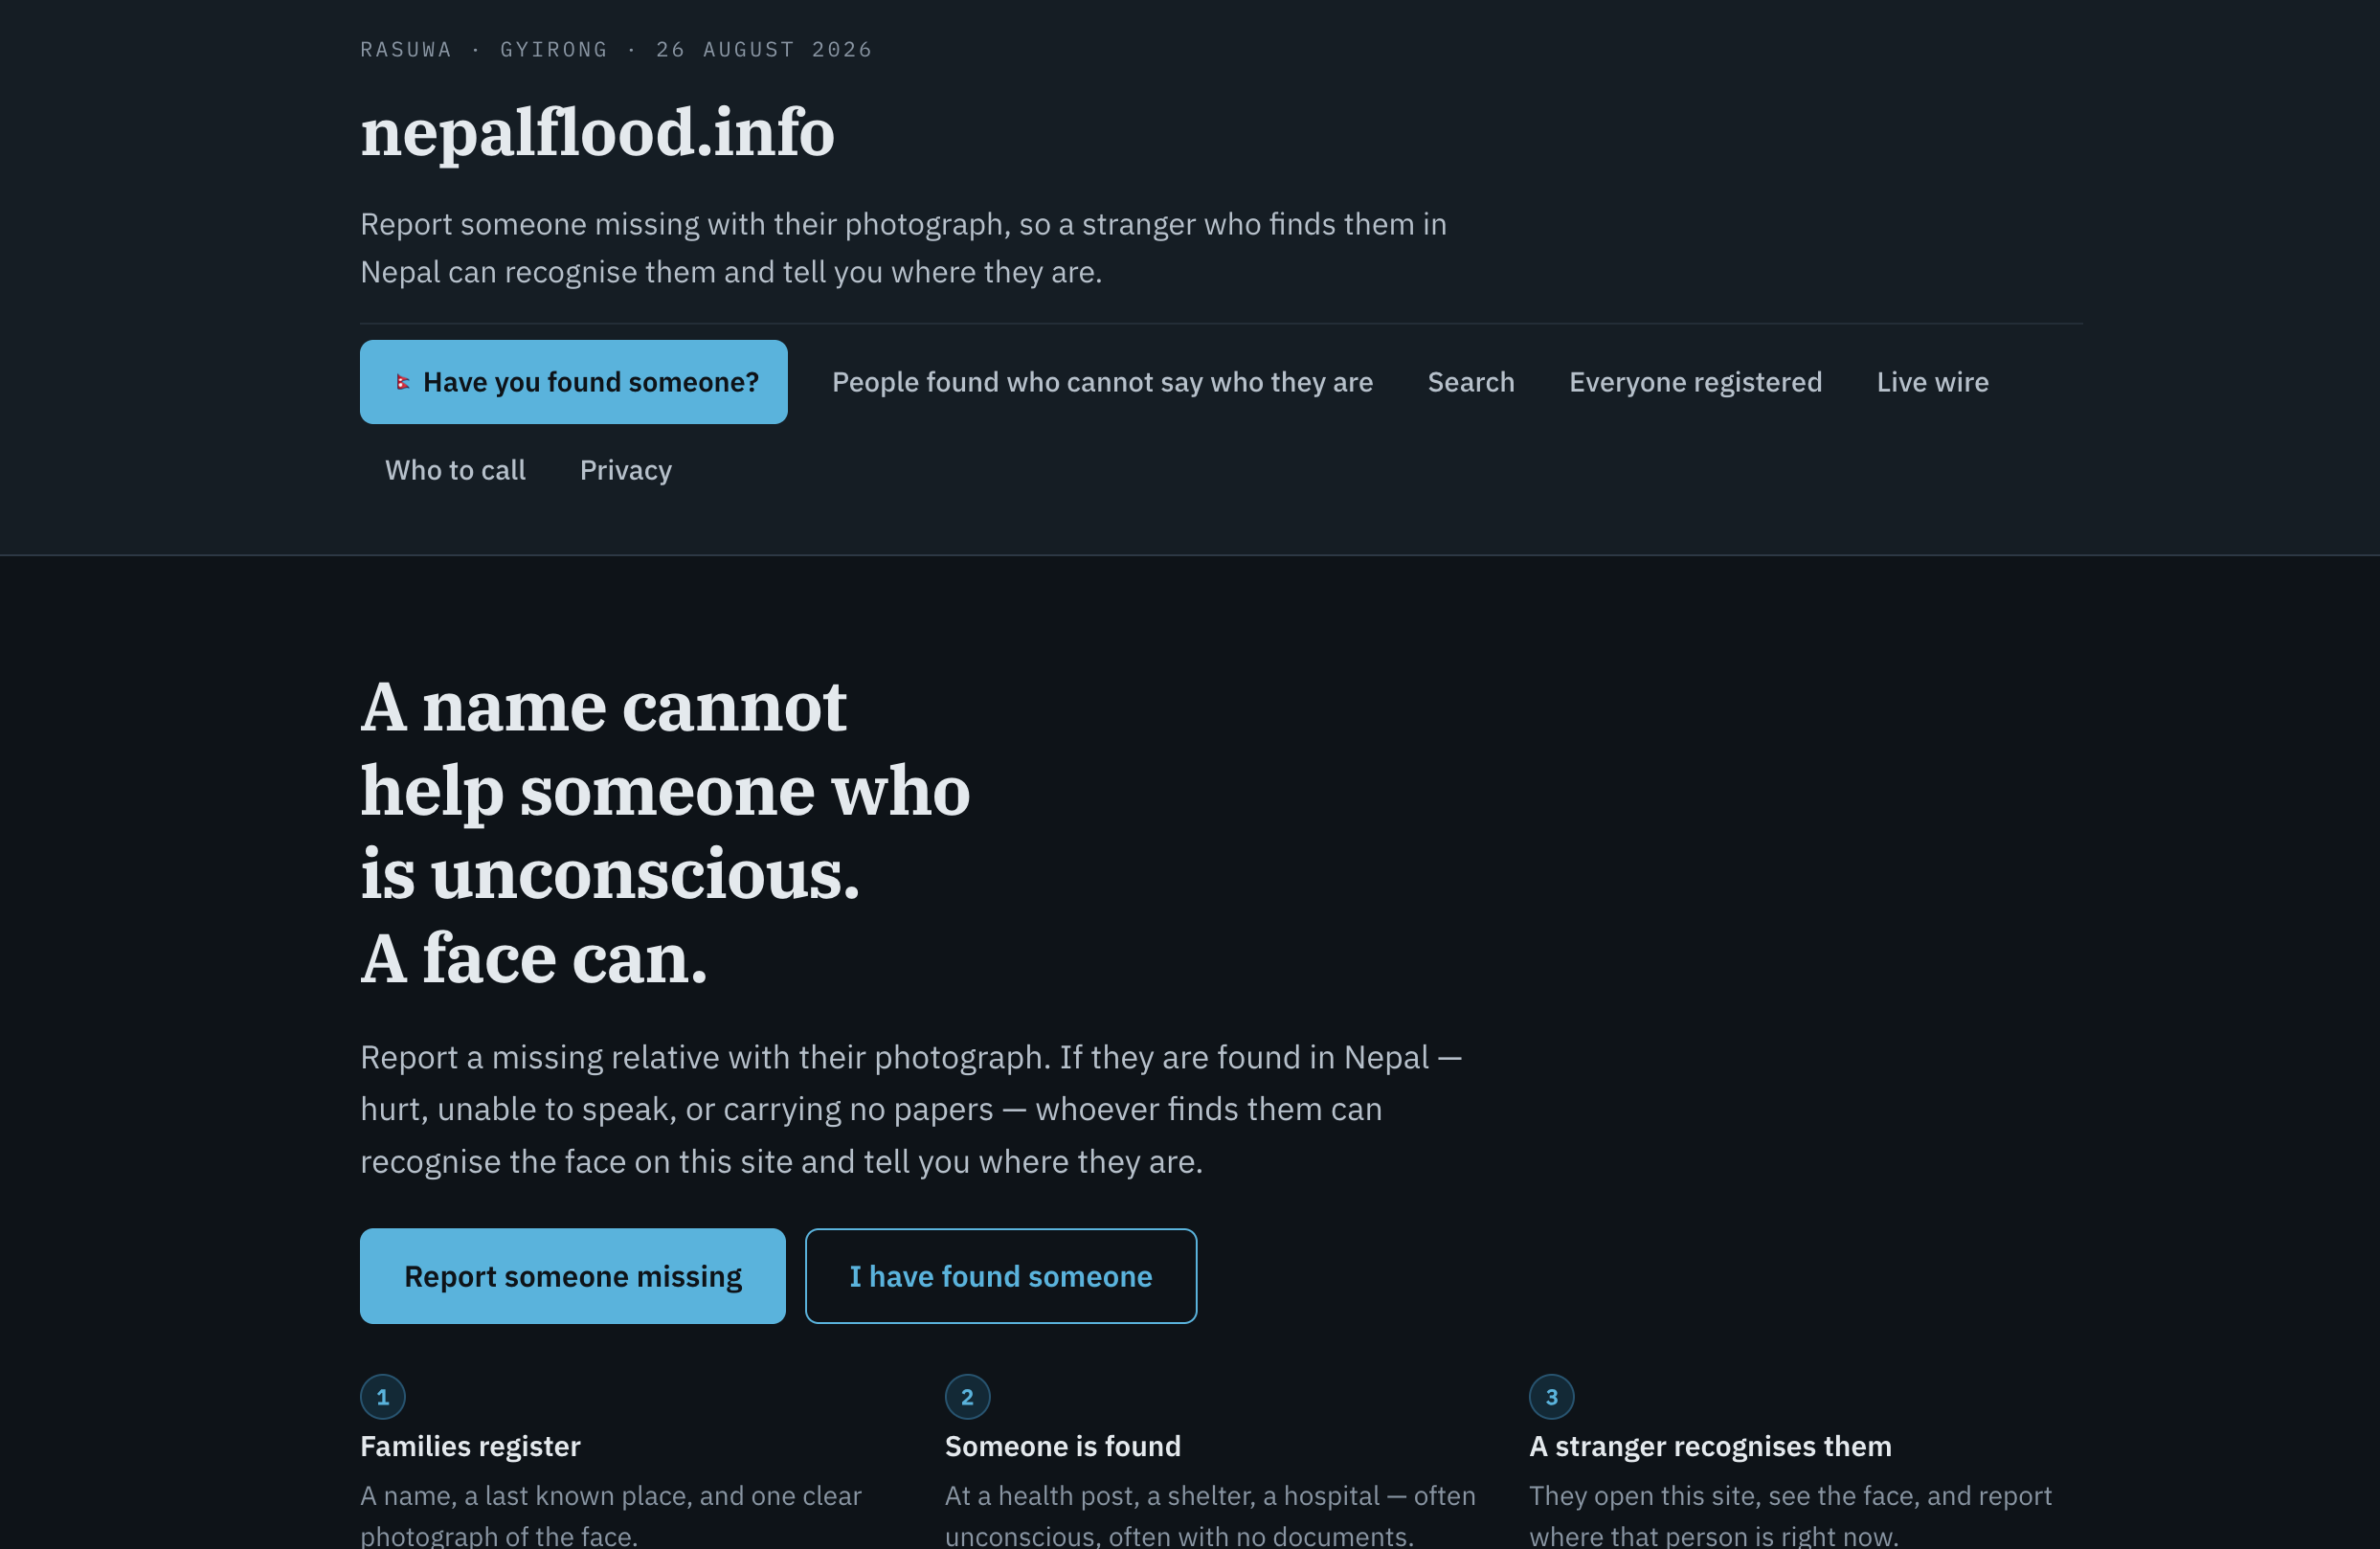Click the 'Report someone missing' button

(x=573, y=1276)
